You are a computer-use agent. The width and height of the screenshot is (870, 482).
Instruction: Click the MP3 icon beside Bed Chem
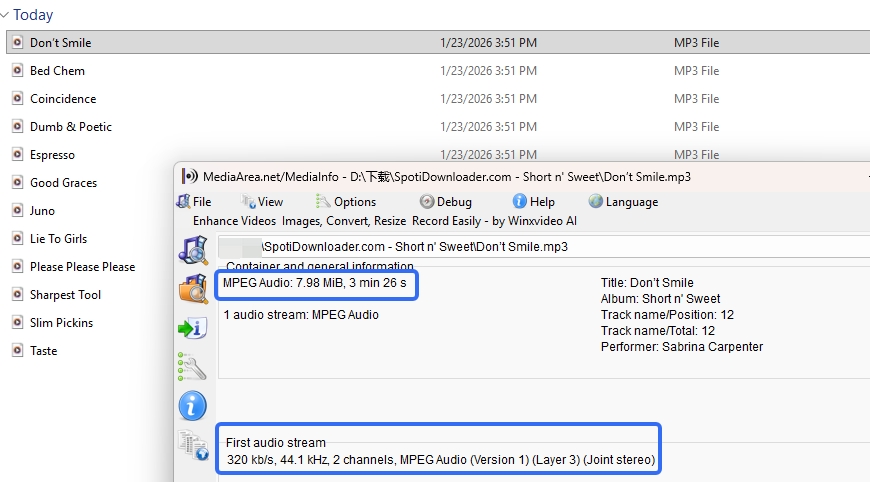[18, 70]
